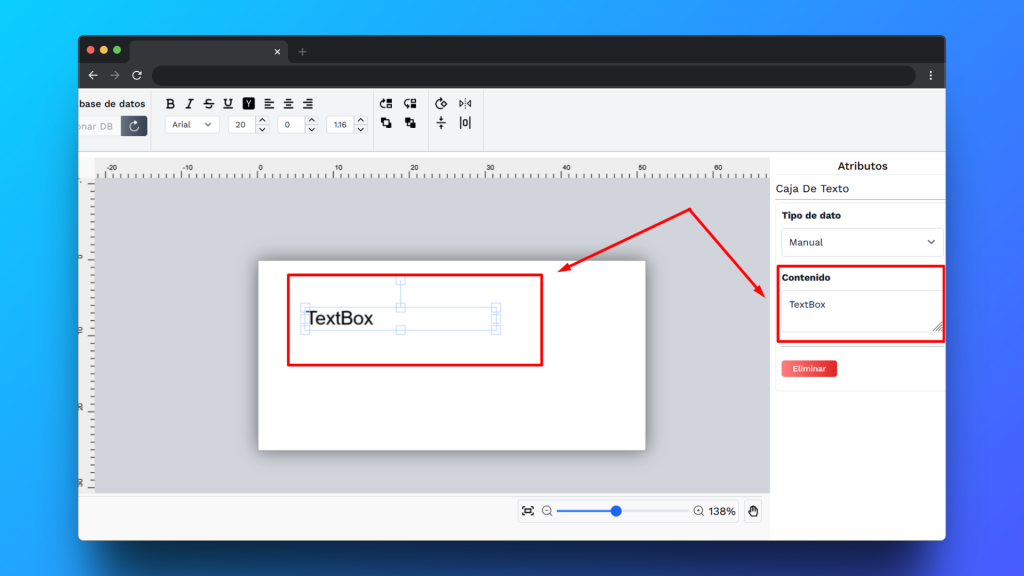Click the Eliminar button
The image size is (1024, 576).
pos(809,368)
